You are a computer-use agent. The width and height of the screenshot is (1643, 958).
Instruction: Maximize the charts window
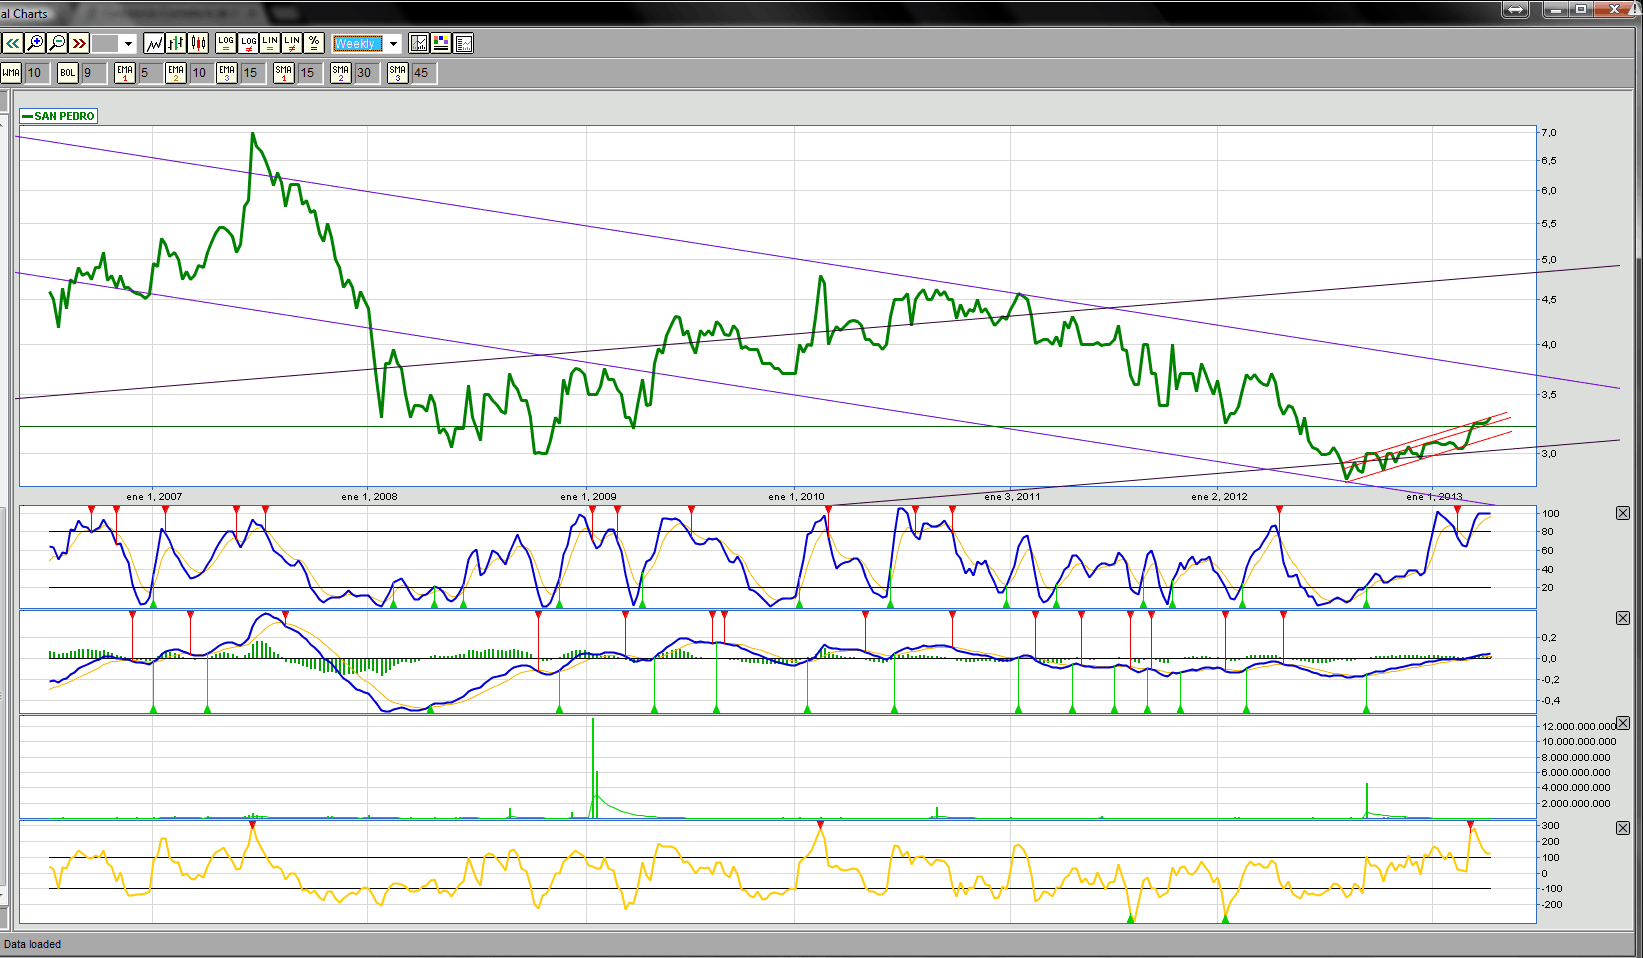tap(1581, 9)
